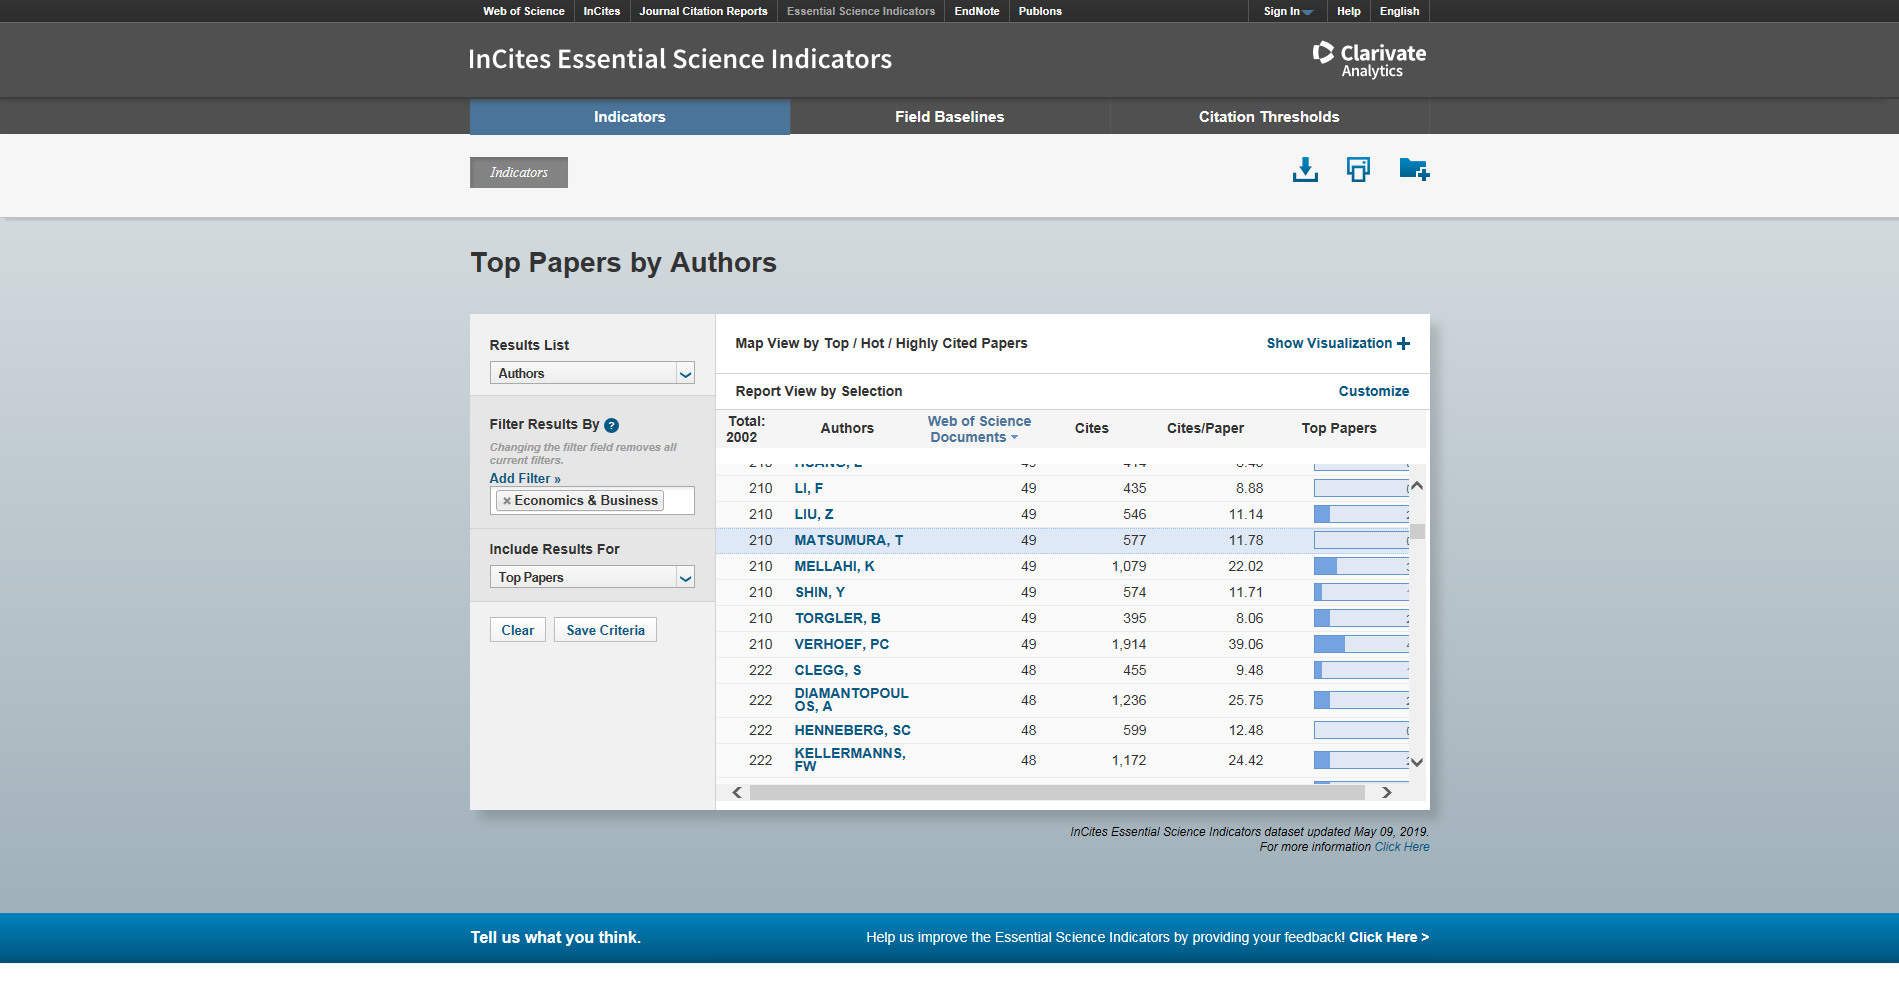The image size is (1899, 988).
Task: Open the Help link
Action: point(1349,11)
